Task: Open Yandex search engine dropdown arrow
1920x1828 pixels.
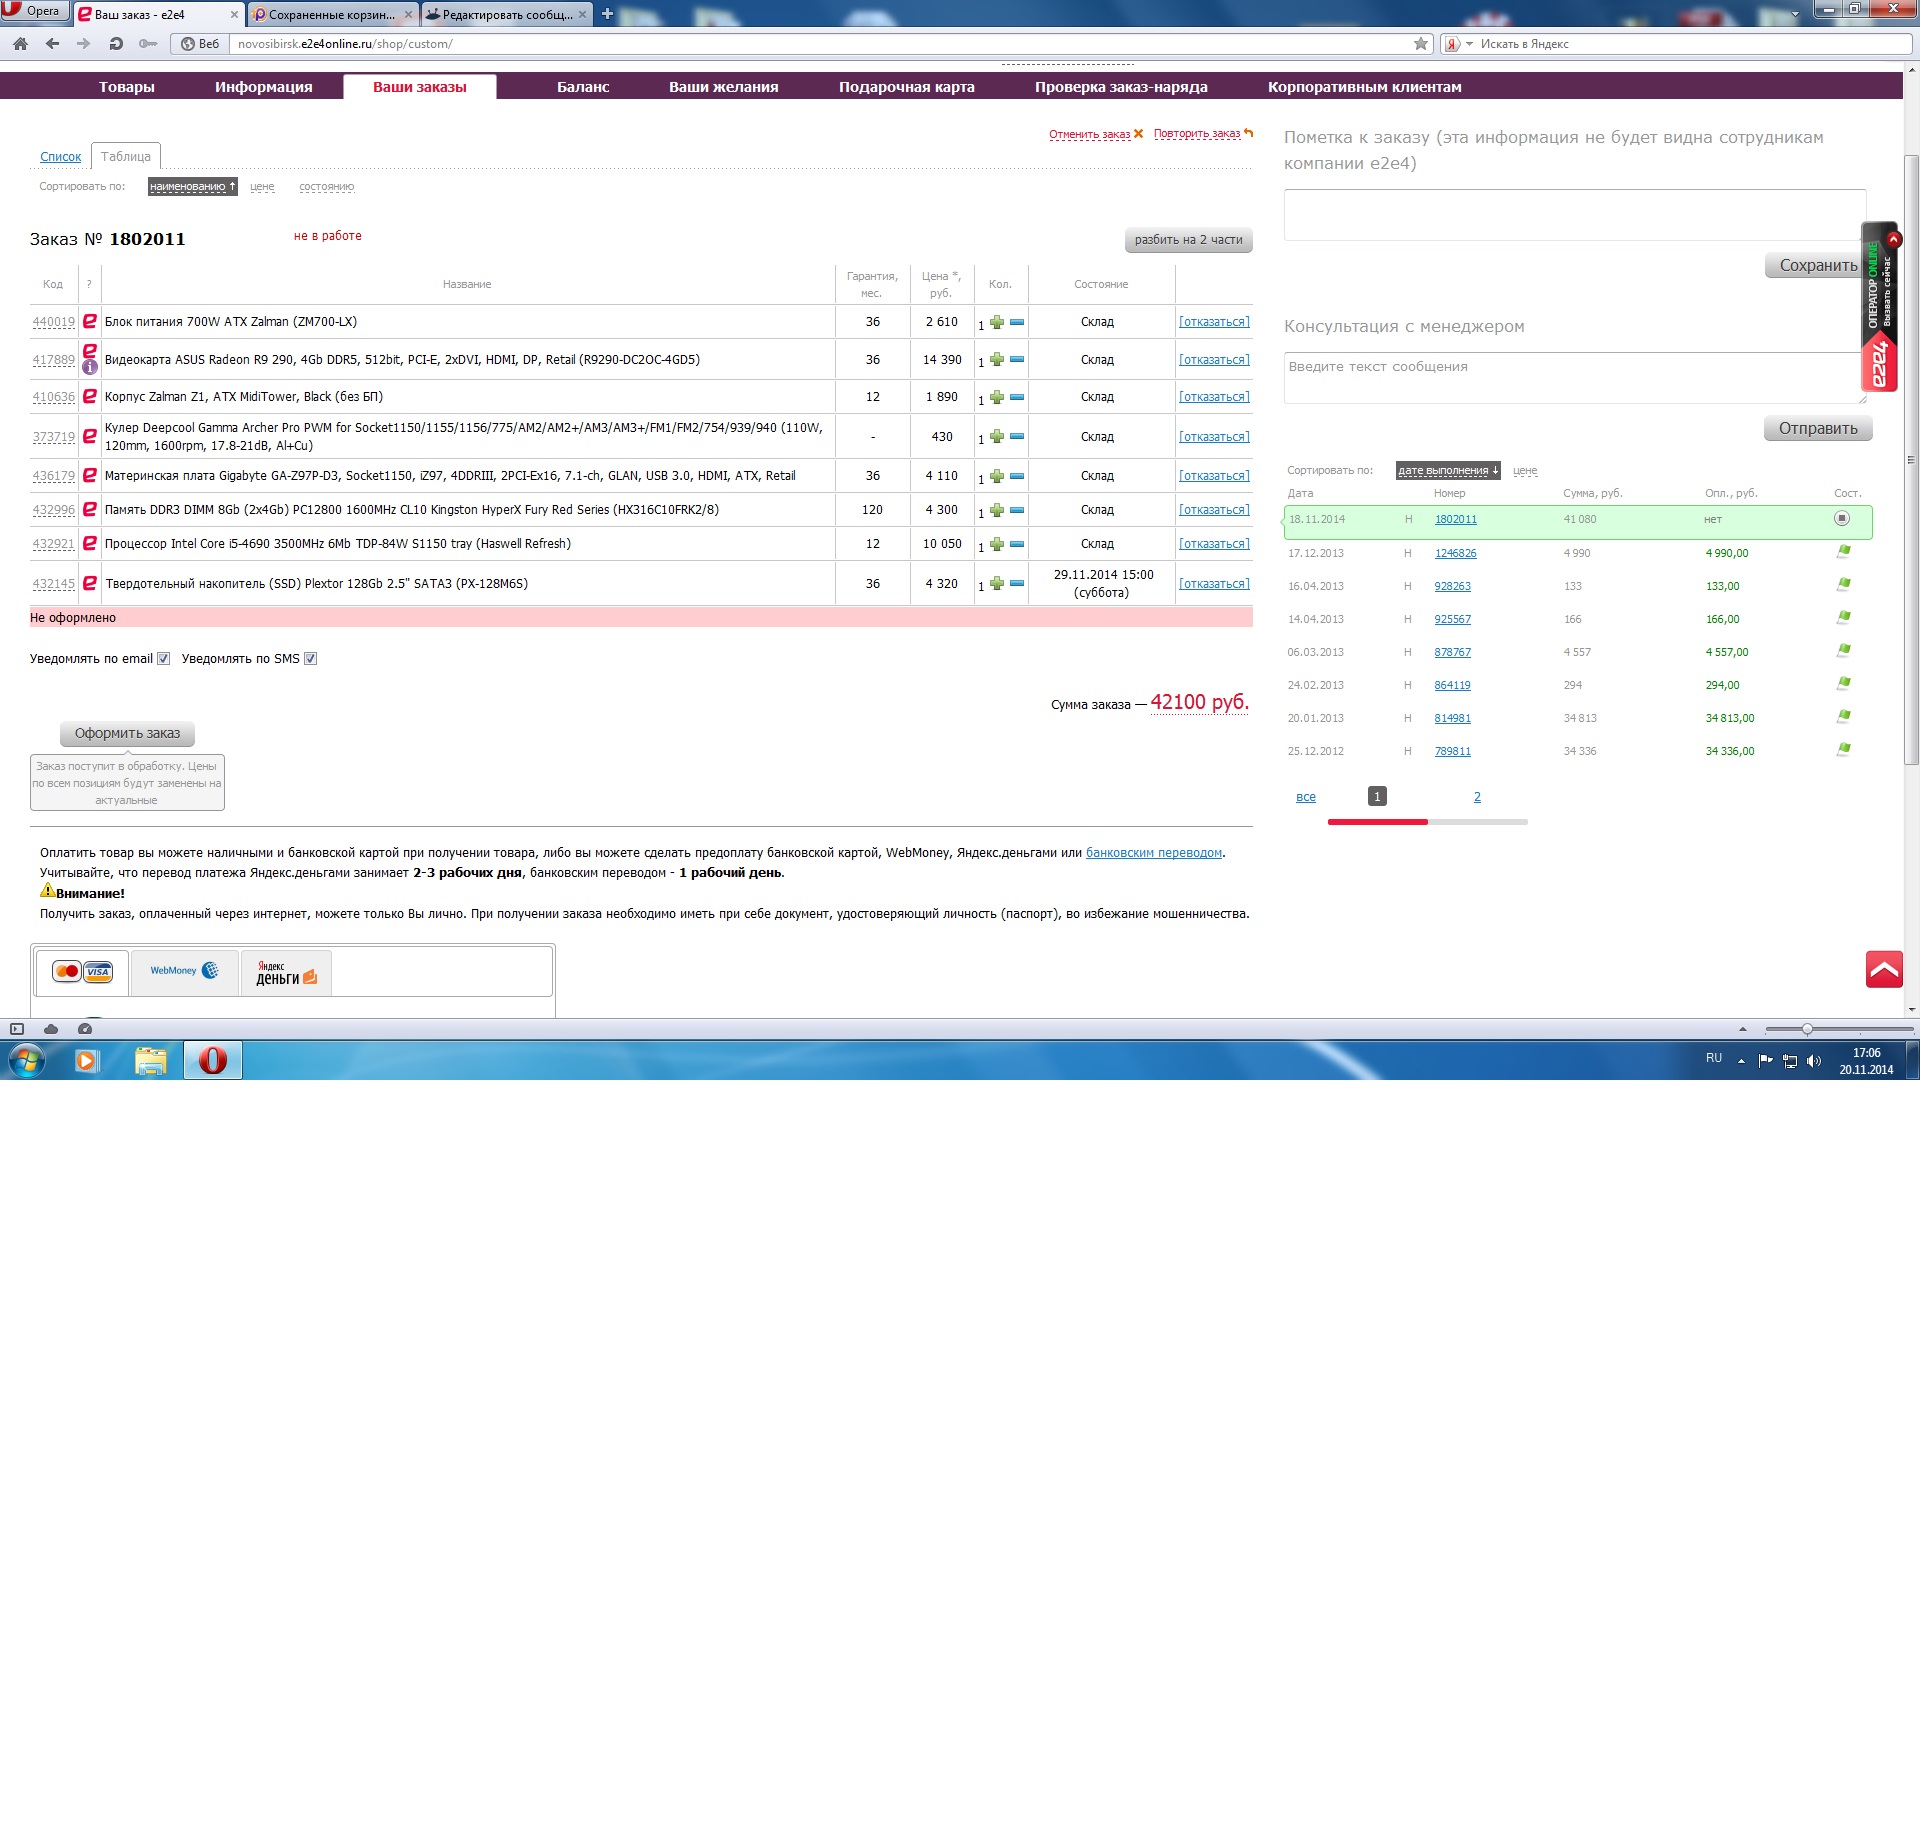Action: point(1469,44)
